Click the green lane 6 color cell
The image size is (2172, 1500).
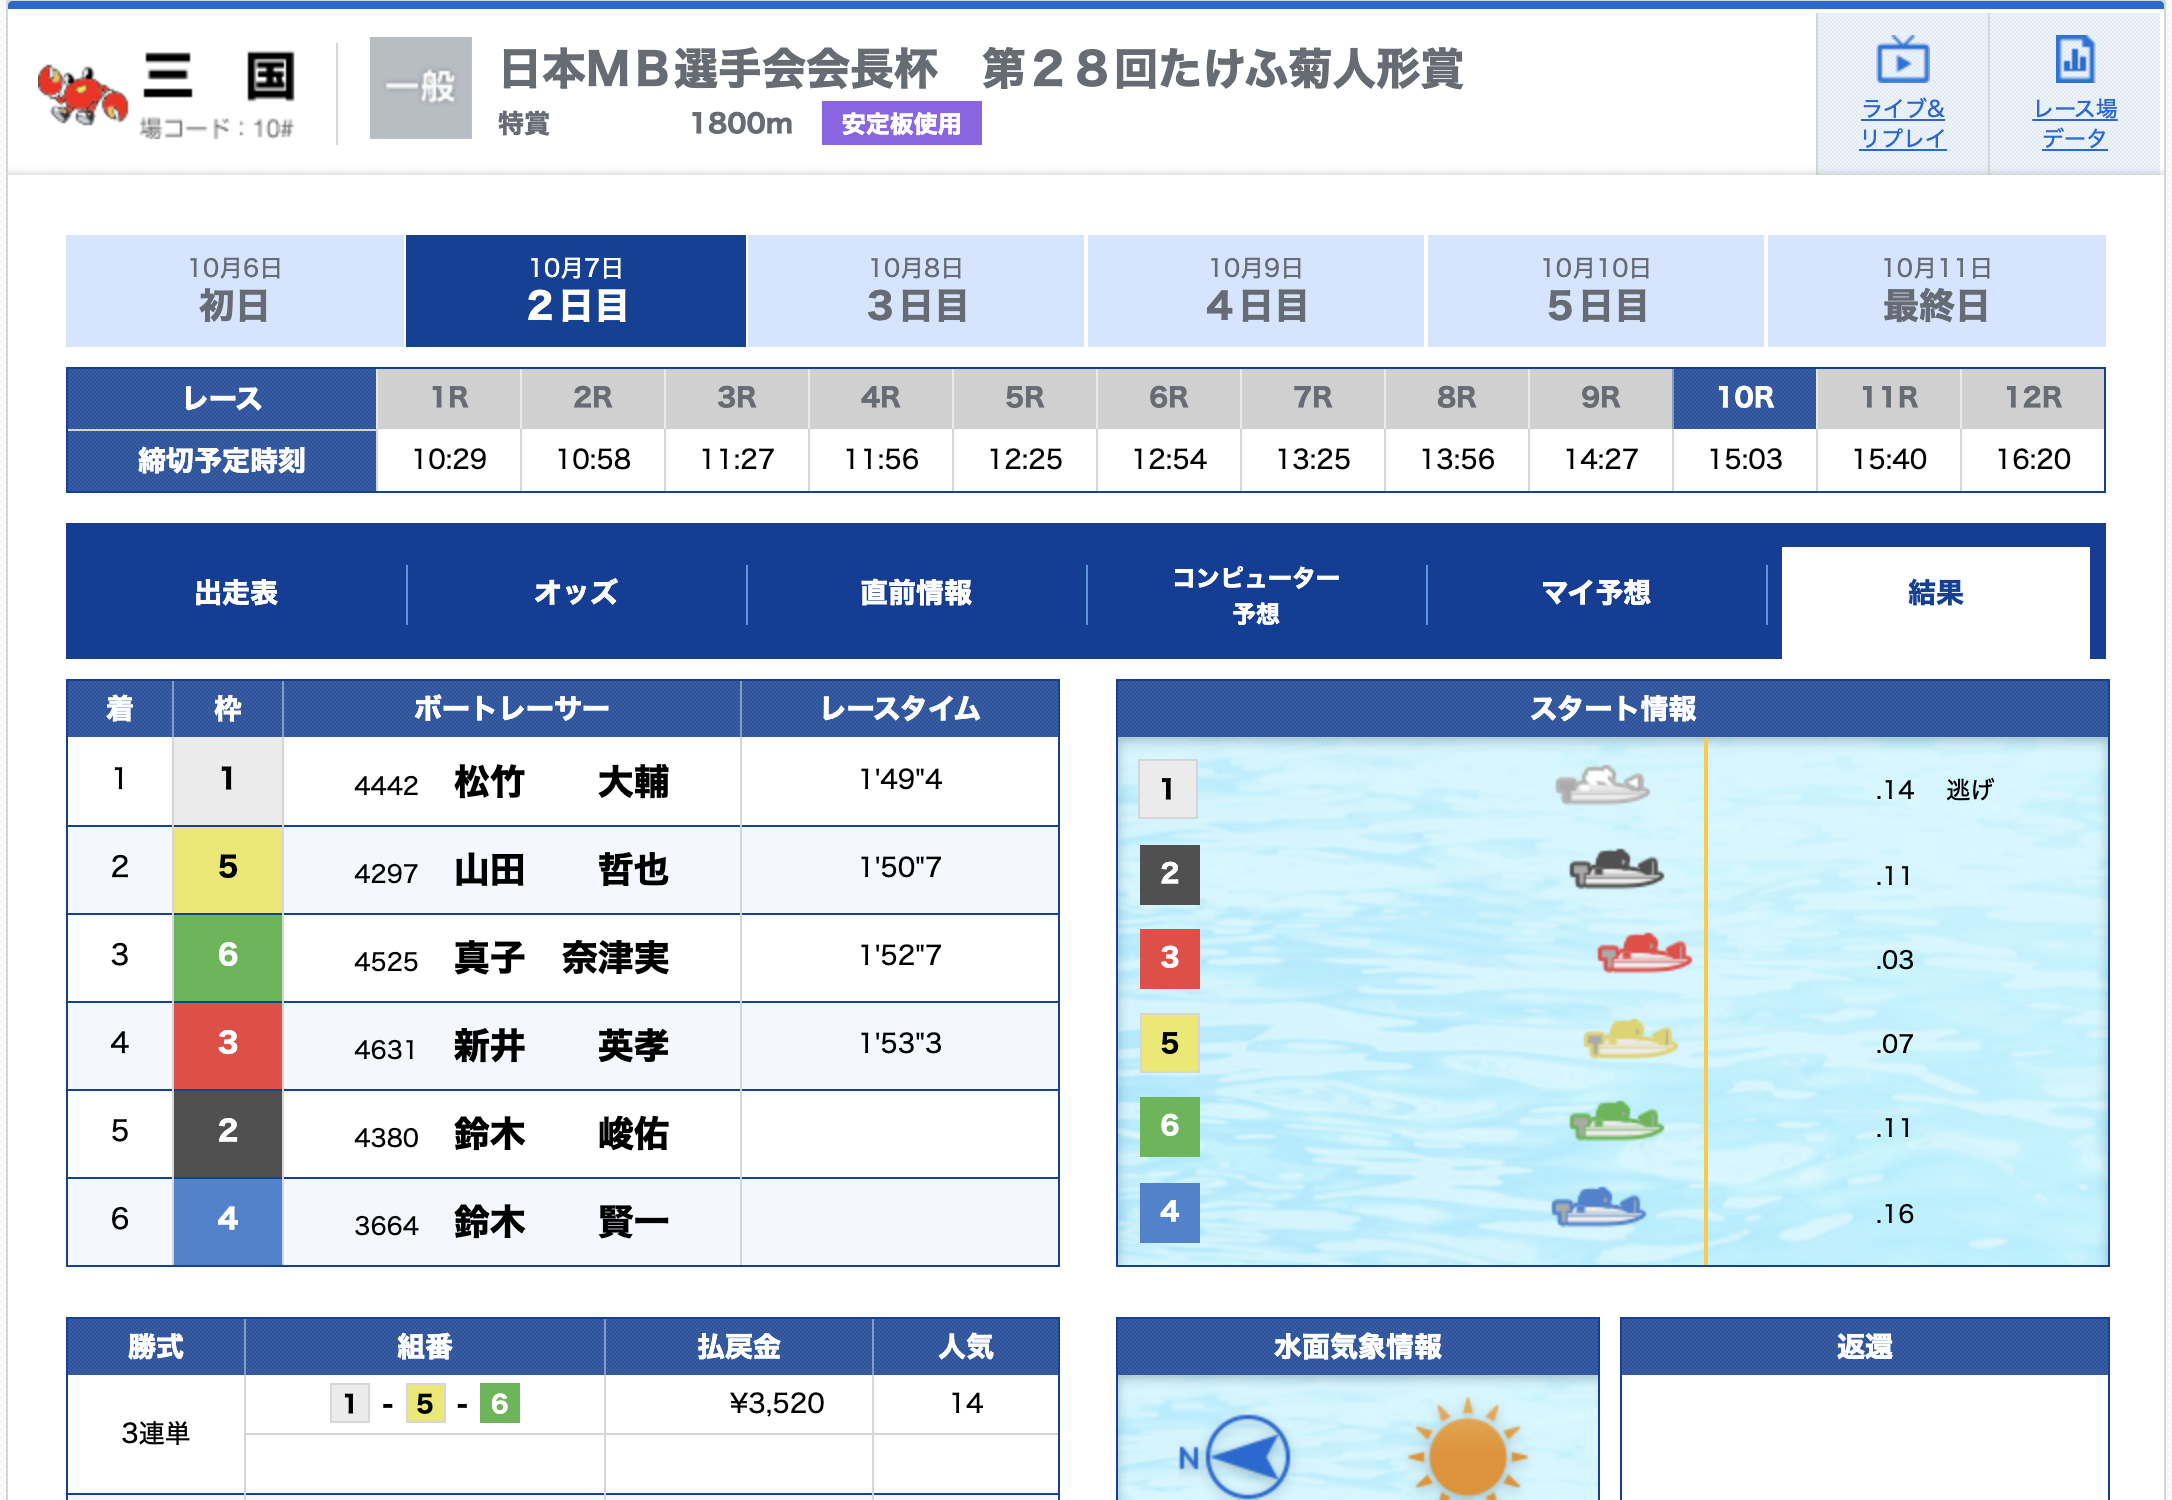(228, 956)
